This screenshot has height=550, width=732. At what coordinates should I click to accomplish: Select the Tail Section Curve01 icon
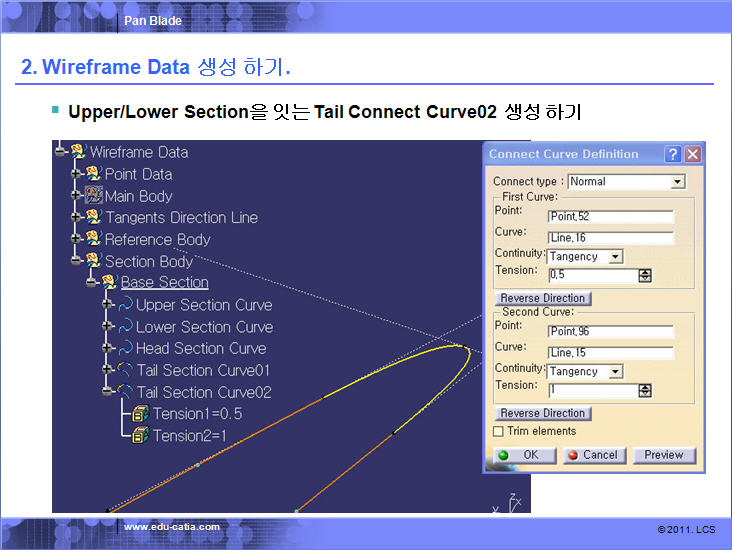126,370
